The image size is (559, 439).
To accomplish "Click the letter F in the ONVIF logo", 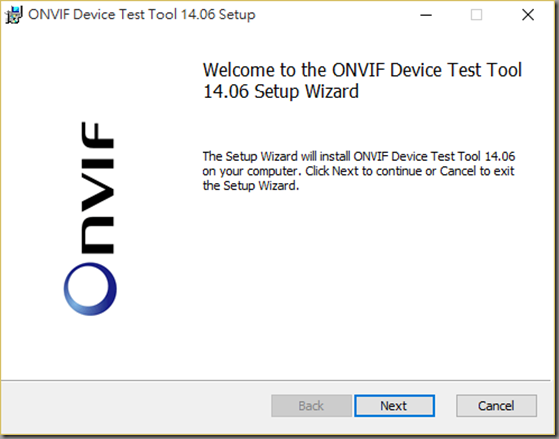I will (98, 135).
